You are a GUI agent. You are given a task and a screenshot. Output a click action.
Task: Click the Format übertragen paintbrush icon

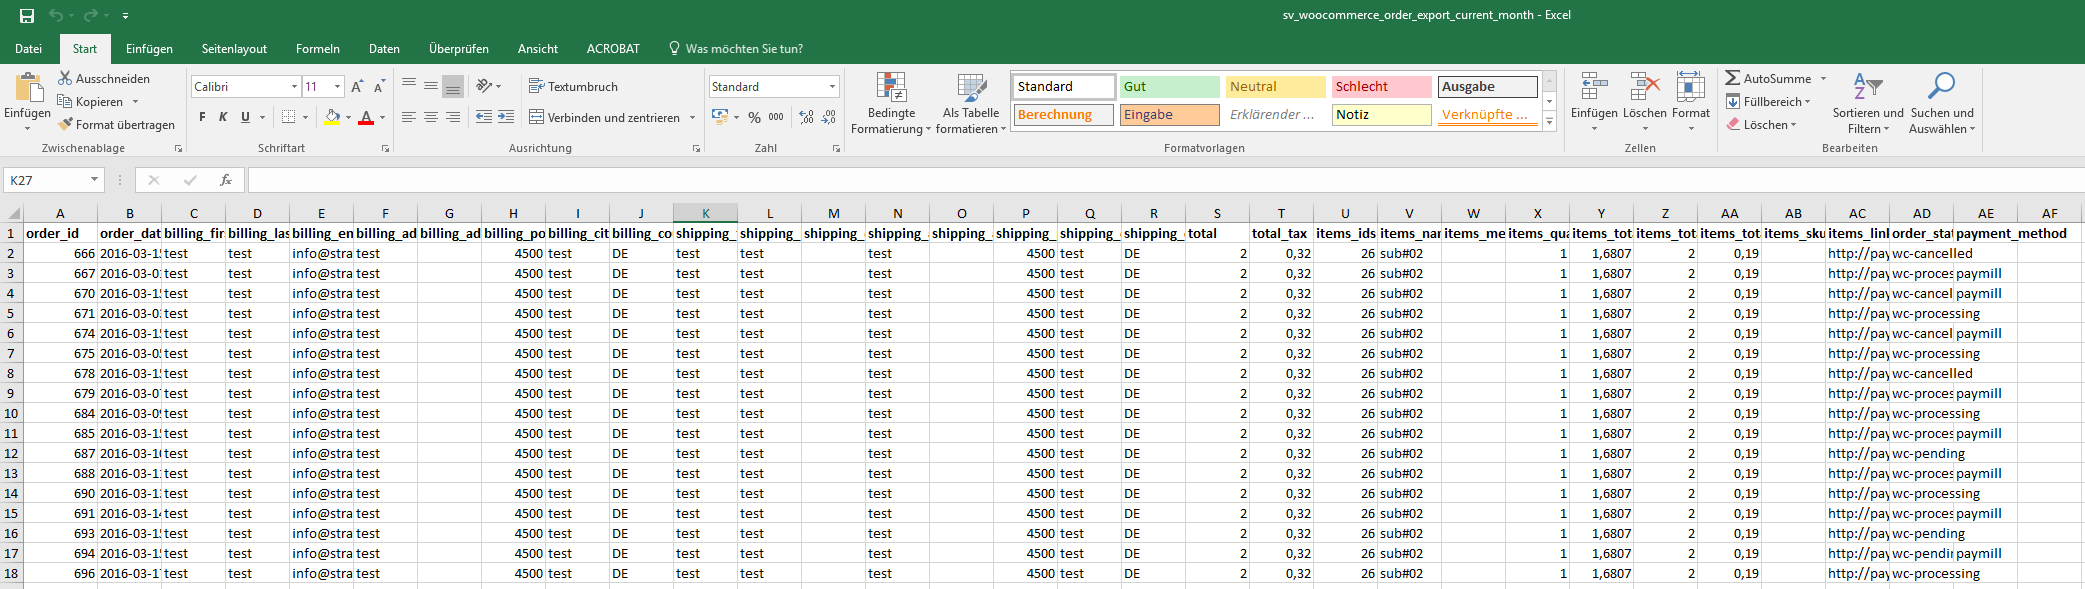click(65, 125)
